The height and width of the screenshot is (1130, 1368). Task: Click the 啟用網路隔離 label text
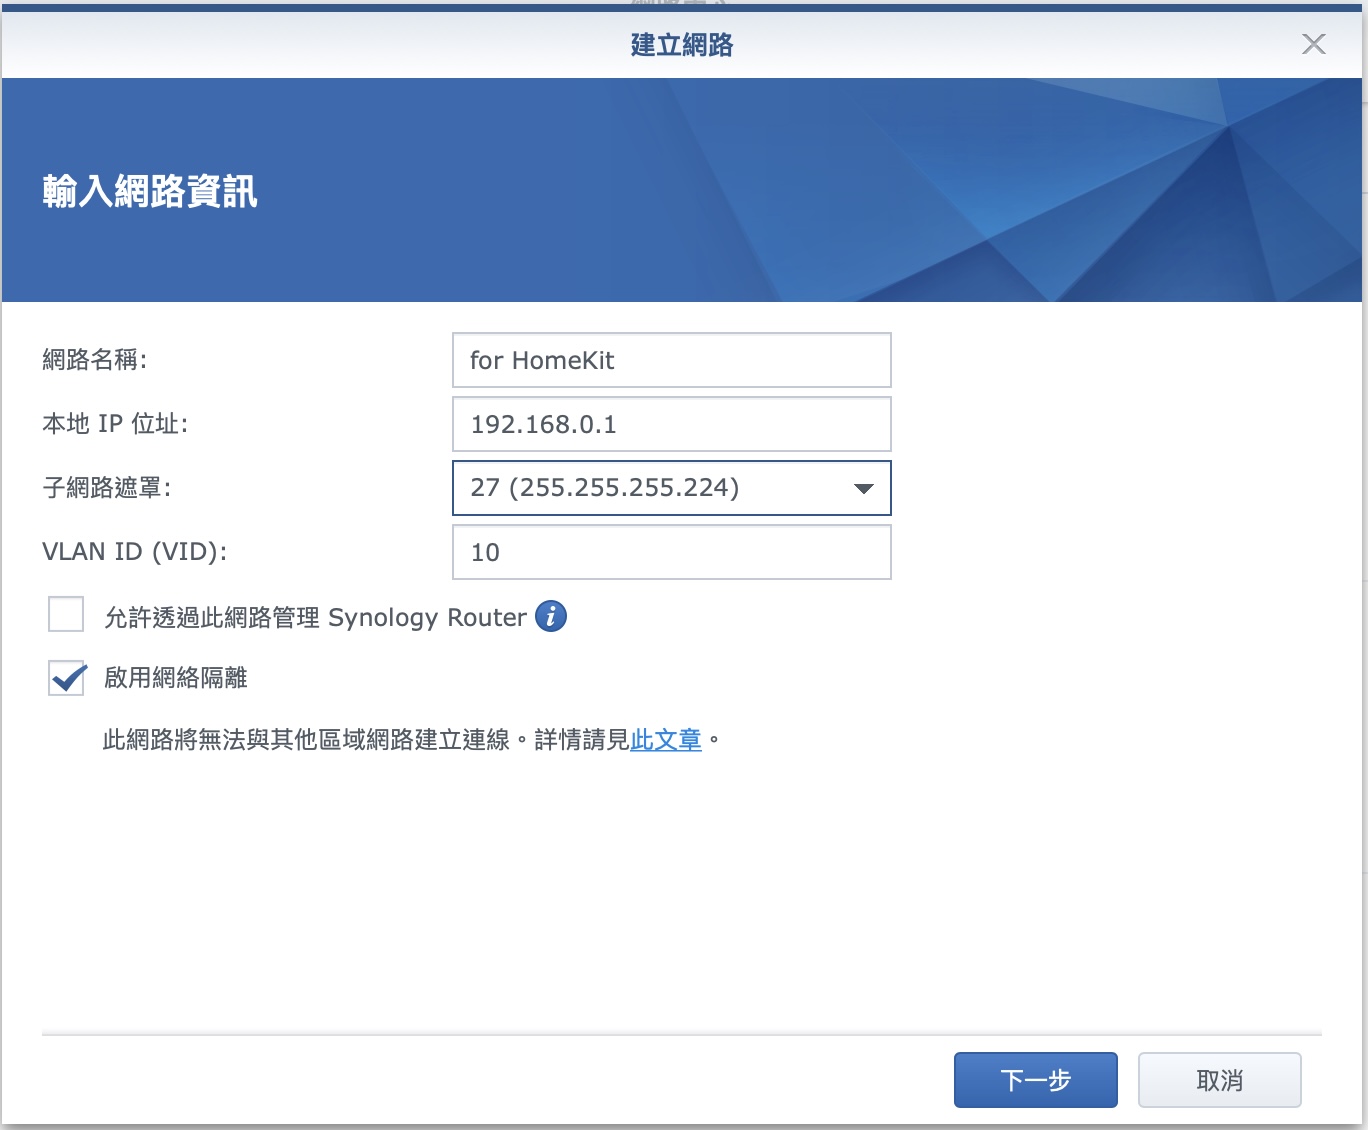[x=176, y=678]
